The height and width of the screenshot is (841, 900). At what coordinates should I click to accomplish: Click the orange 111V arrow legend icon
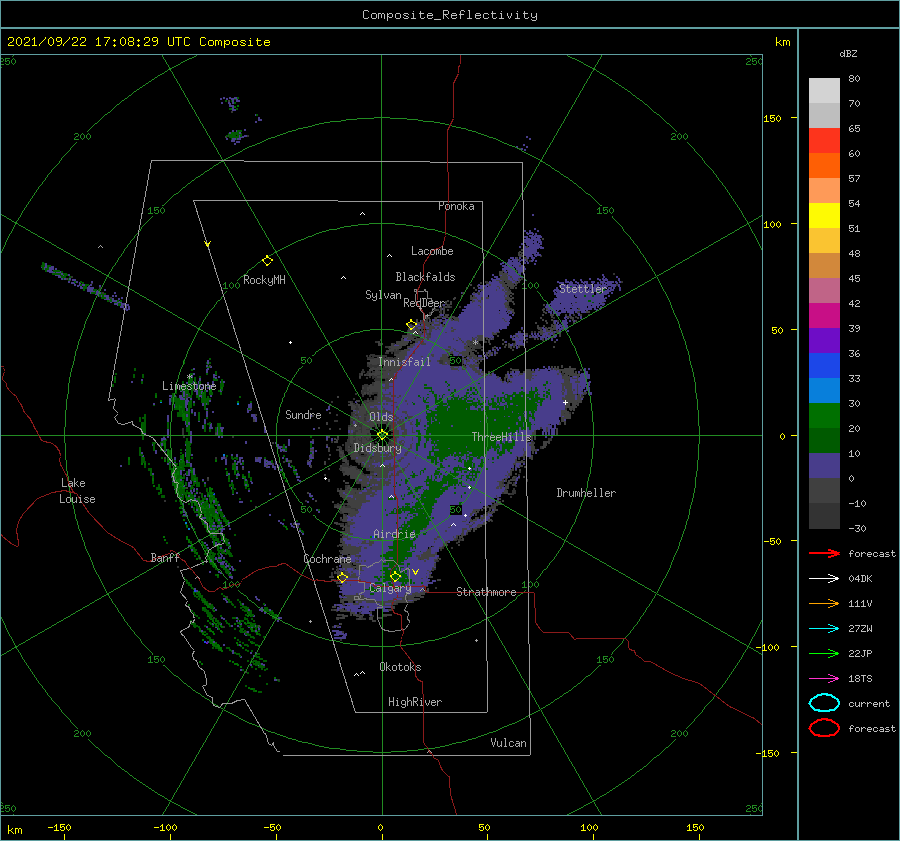pyautogui.click(x=824, y=603)
